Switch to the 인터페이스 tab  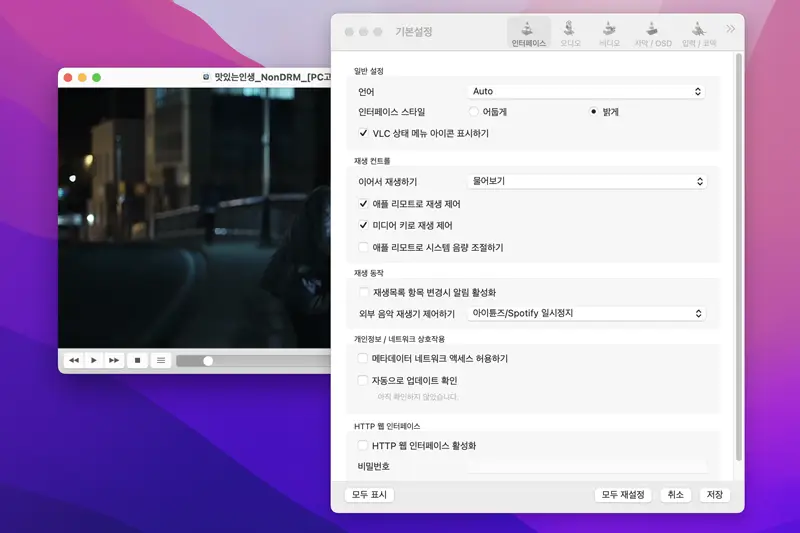(x=528, y=32)
